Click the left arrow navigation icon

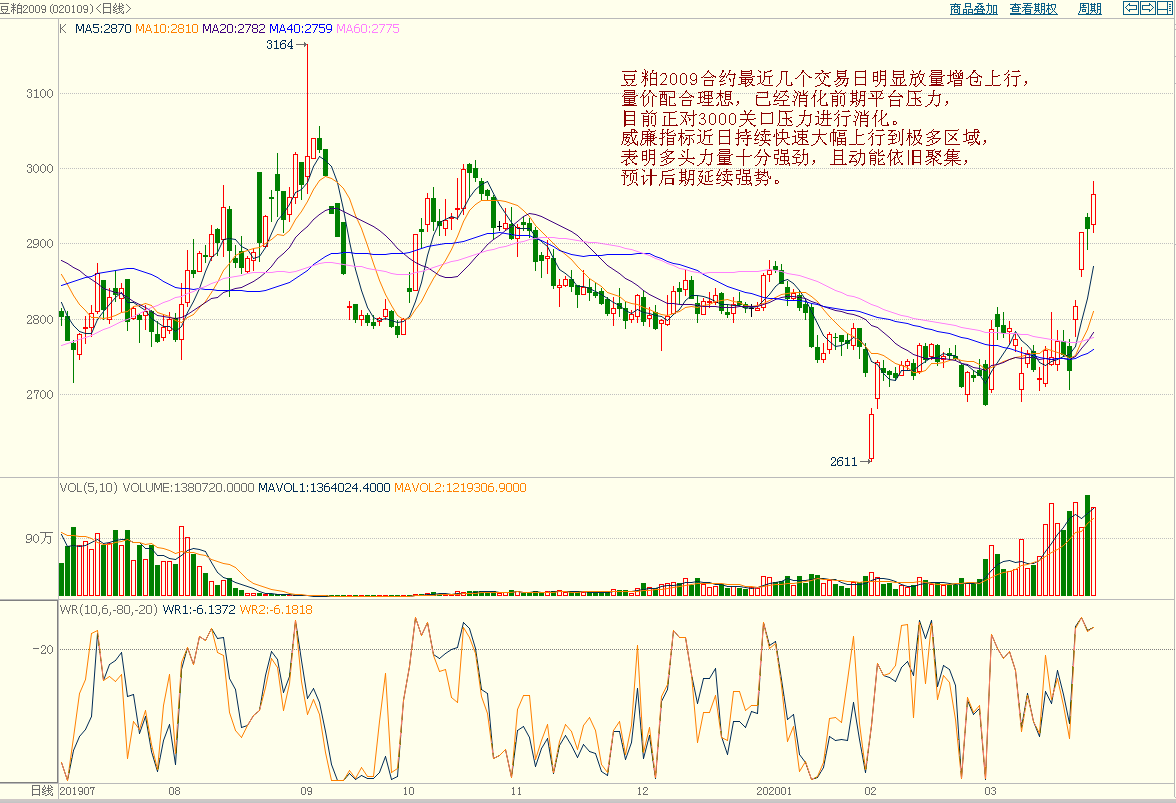[x=1131, y=8]
